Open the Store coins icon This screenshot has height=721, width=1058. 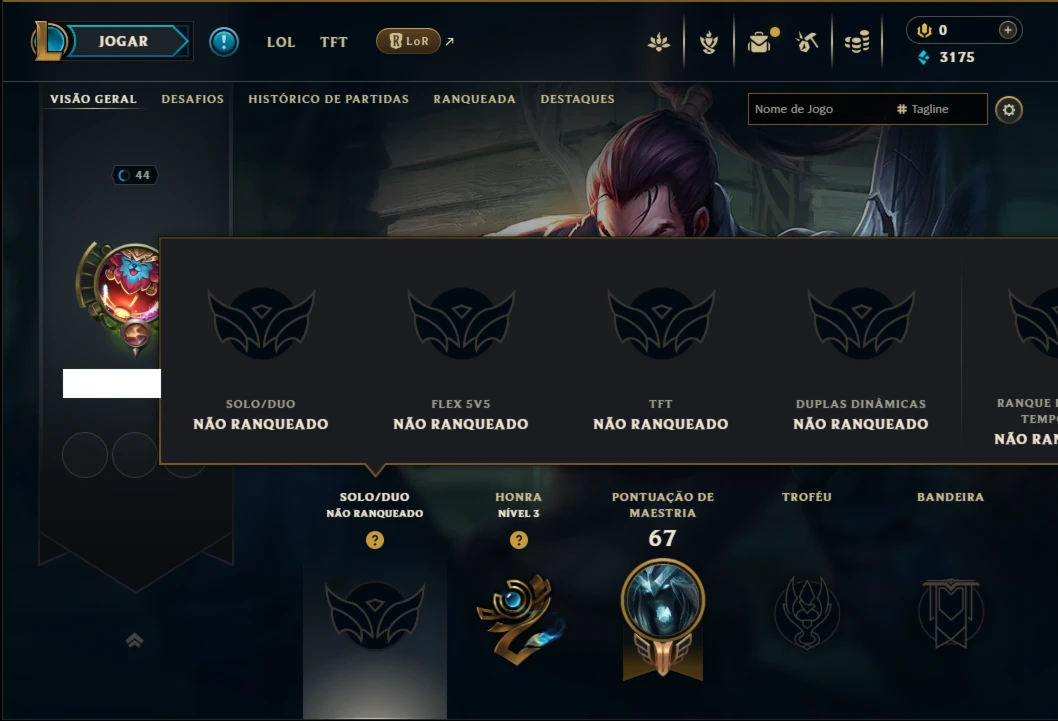click(857, 42)
